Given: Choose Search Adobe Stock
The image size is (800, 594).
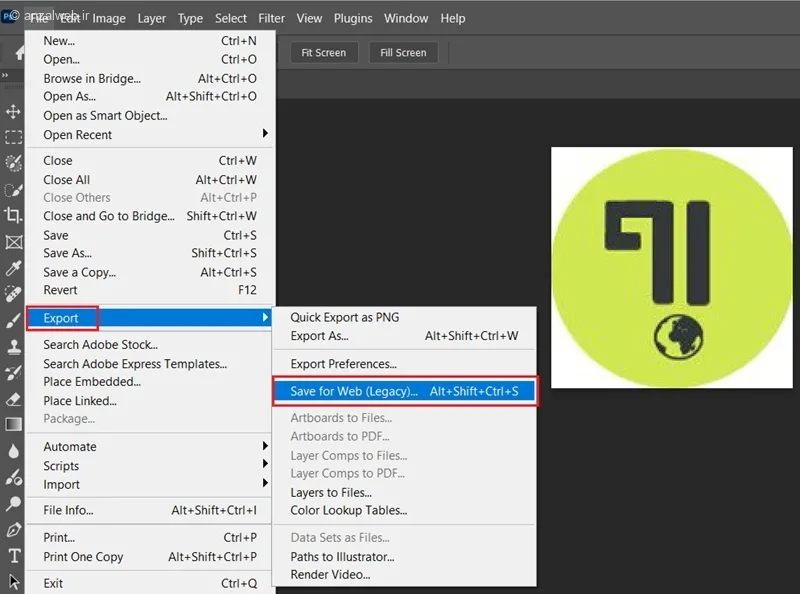Looking at the screenshot, I should tap(149, 344).
